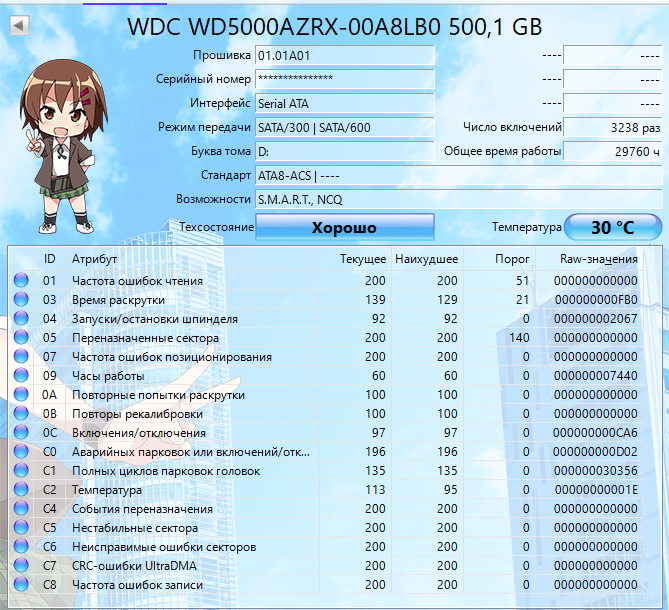Click the 30 °C temperature button
This screenshot has width=669, height=610.
point(613,227)
